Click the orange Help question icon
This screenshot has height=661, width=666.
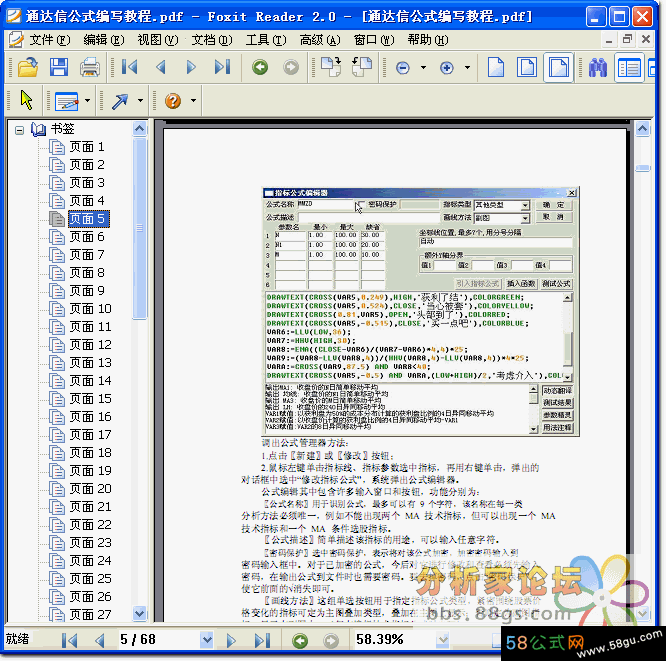(173, 101)
